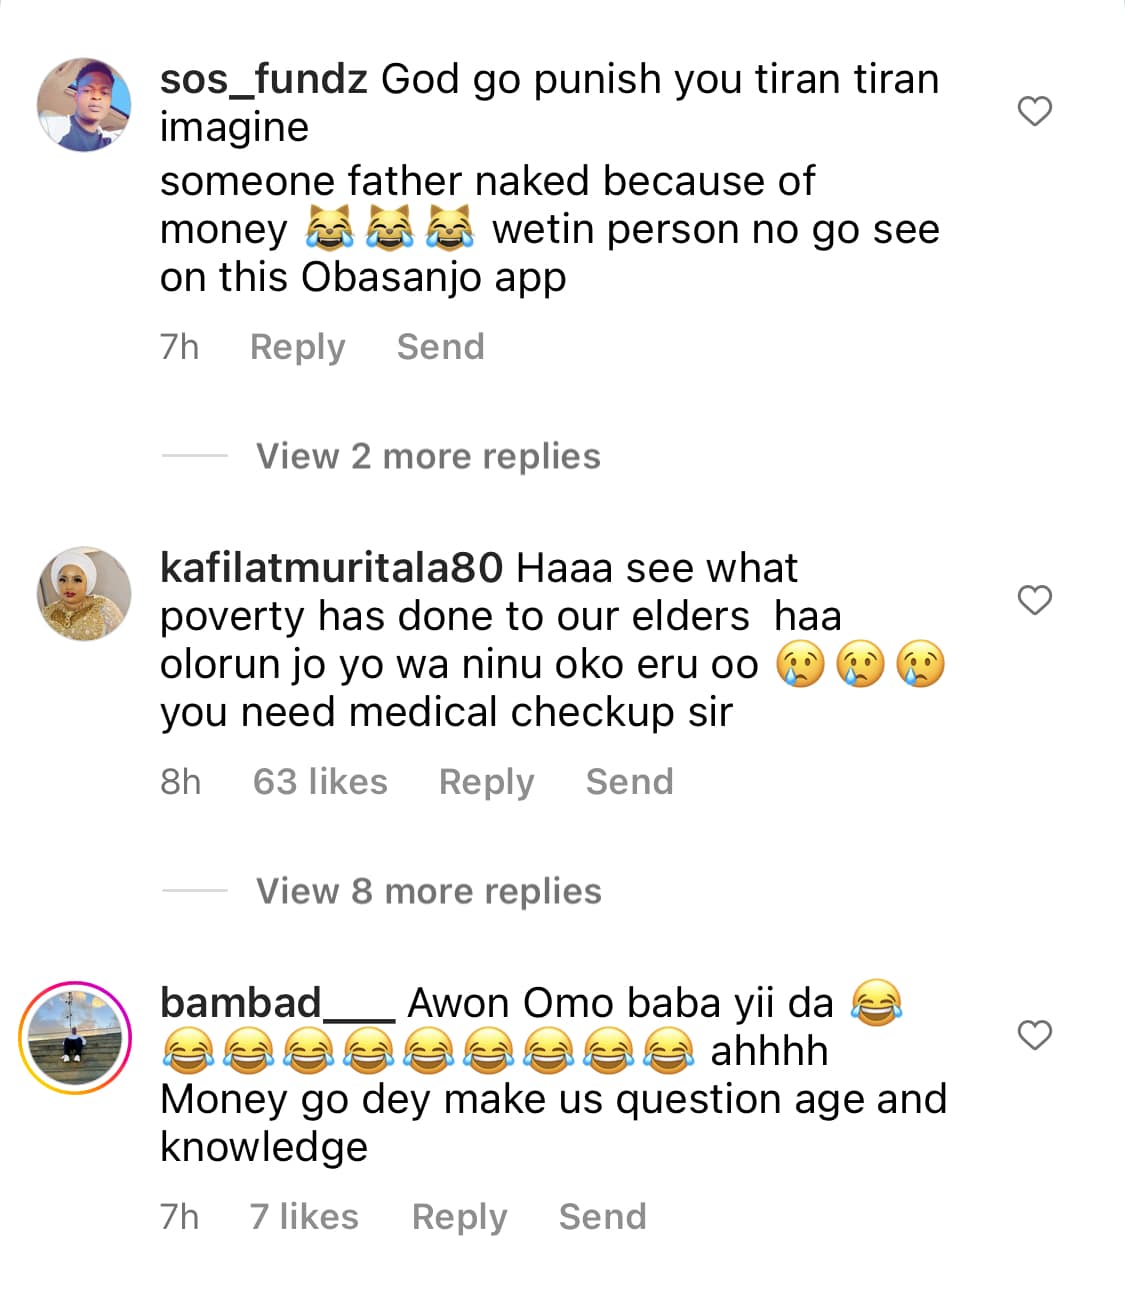The image size is (1125, 1311).
Task: View the 63 likes list
Action: [320, 782]
